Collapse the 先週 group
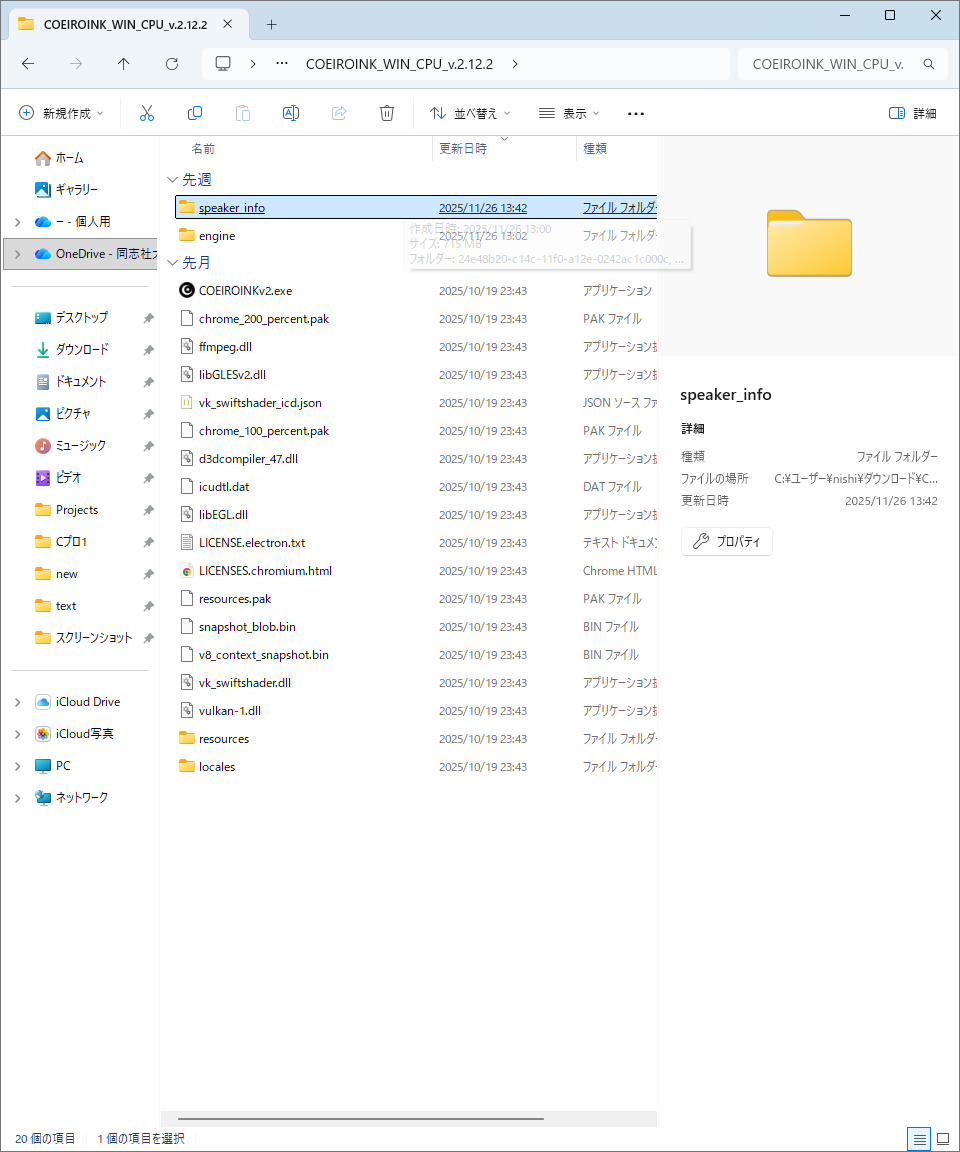The height and width of the screenshot is (1152, 960). pos(173,179)
